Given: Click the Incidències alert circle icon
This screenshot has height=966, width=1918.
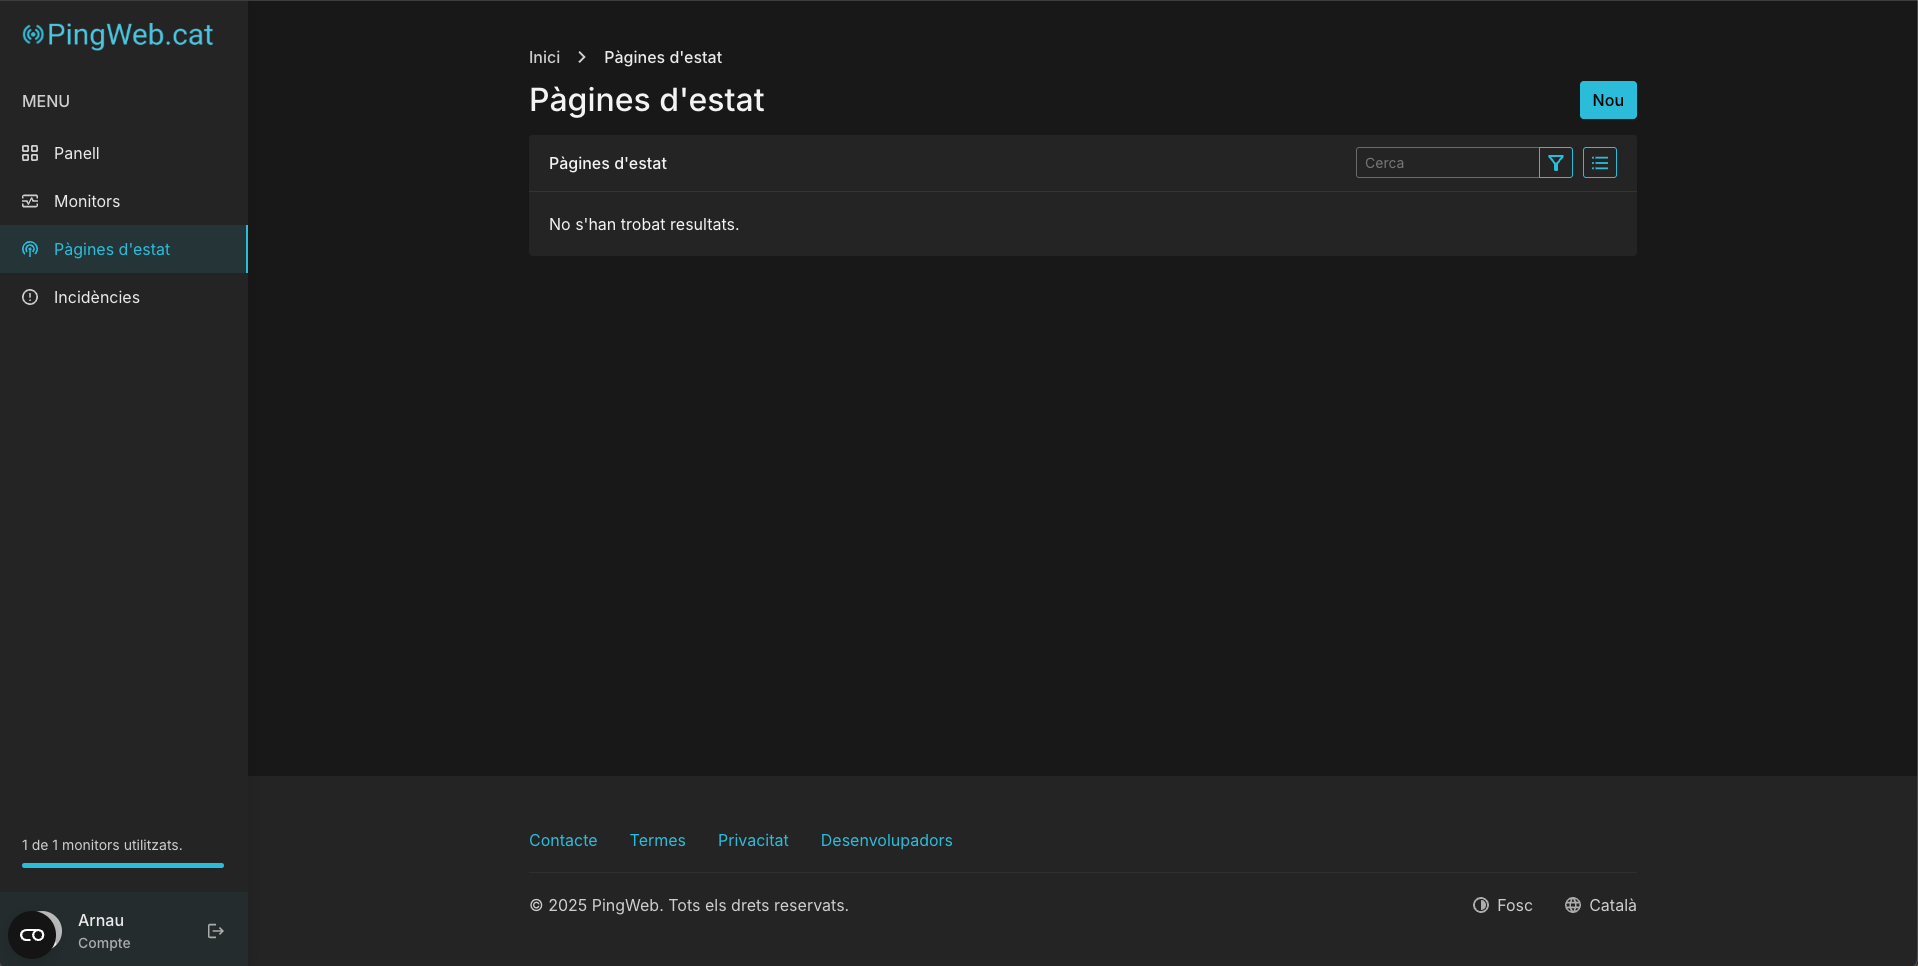Looking at the screenshot, I should click(30, 297).
